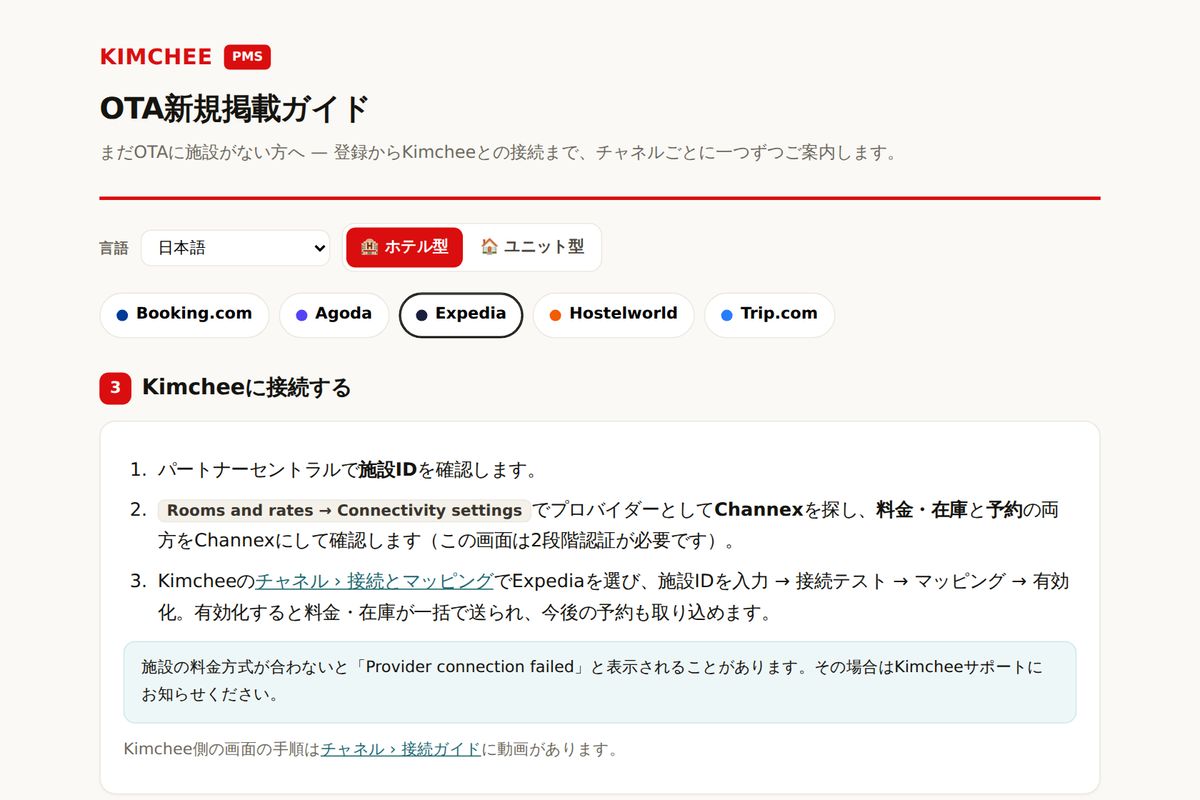Click the house emoji icon on ユニット型
This screenshot has width=1200, height=800.
point(489,246)
